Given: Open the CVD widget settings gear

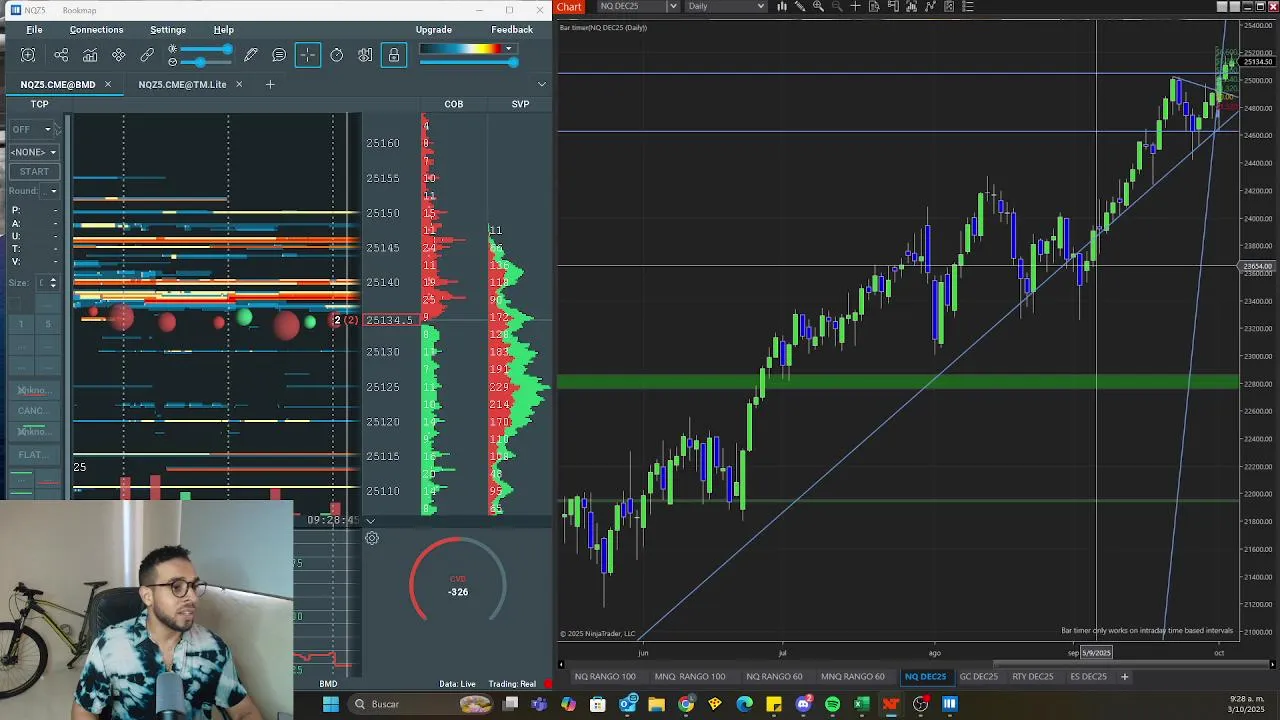Looking at the screenshot, I should tap(371, 538).
